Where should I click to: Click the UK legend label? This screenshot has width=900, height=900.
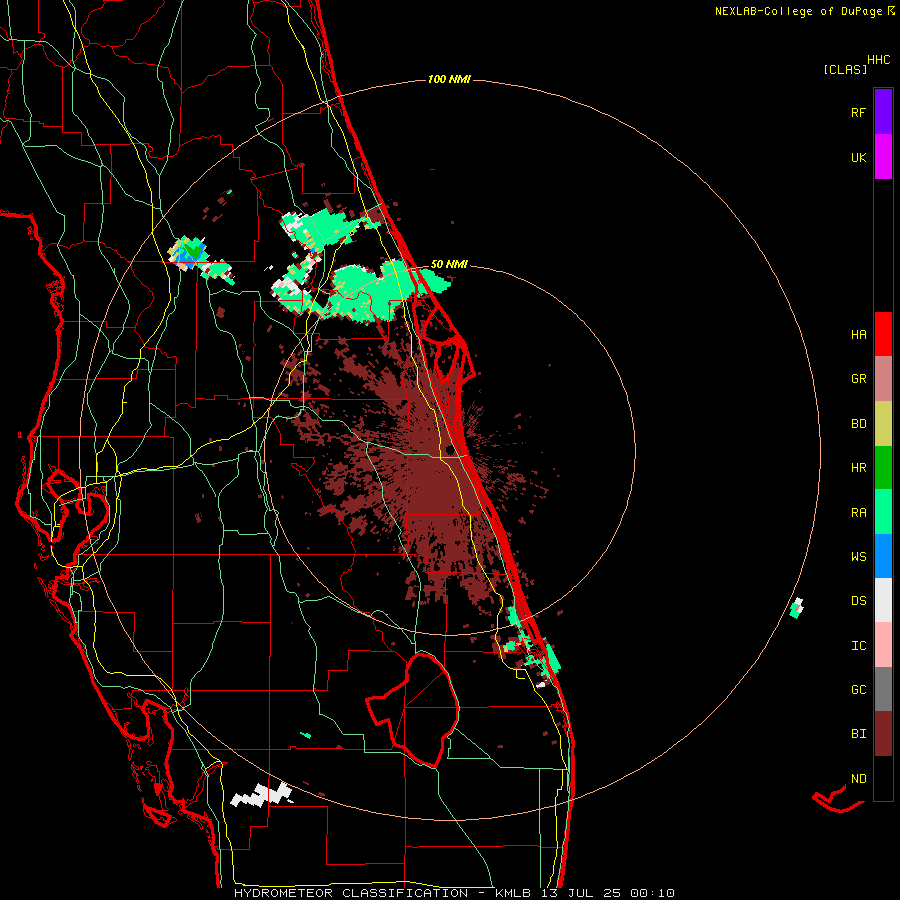[x=858, y=157]
